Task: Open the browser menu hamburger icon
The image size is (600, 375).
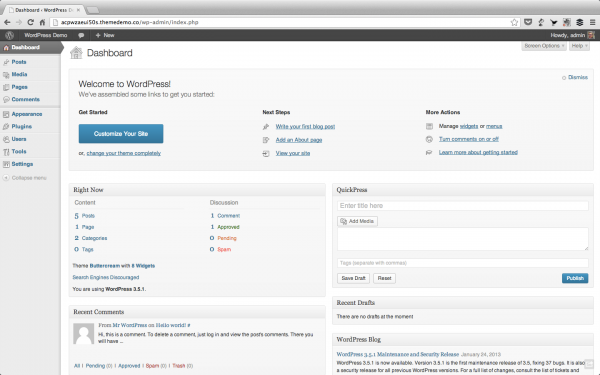Action: [x=592, y=22]
